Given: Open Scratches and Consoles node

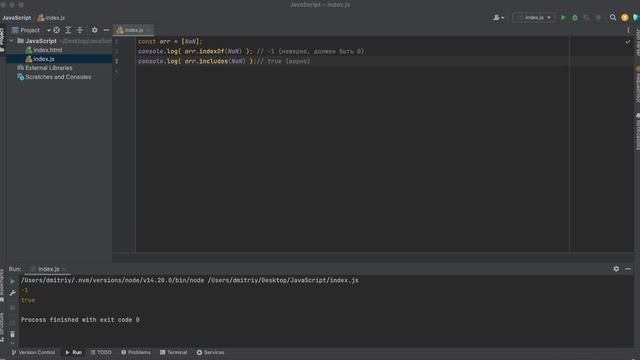Looking at the screenshot, I should click(54, 77).
